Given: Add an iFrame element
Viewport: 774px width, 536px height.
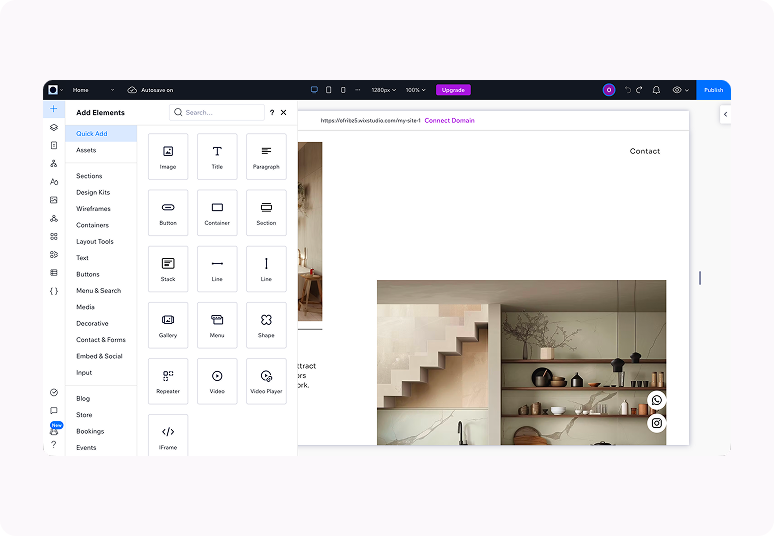Looking at the screenshot, I should (x=168, y=435).
